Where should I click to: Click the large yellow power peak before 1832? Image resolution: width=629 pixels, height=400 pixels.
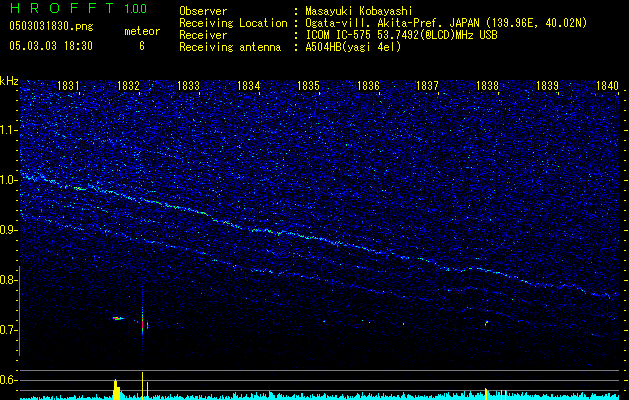pyautogui.click(x=116, y=390)
